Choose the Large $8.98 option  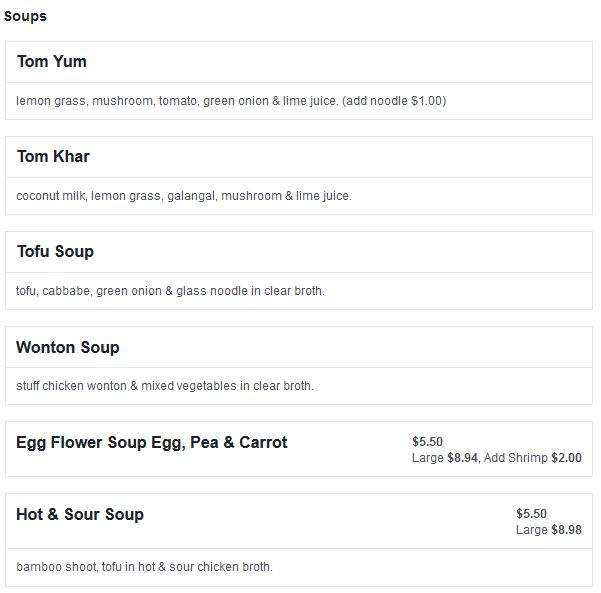coord(549,530)
